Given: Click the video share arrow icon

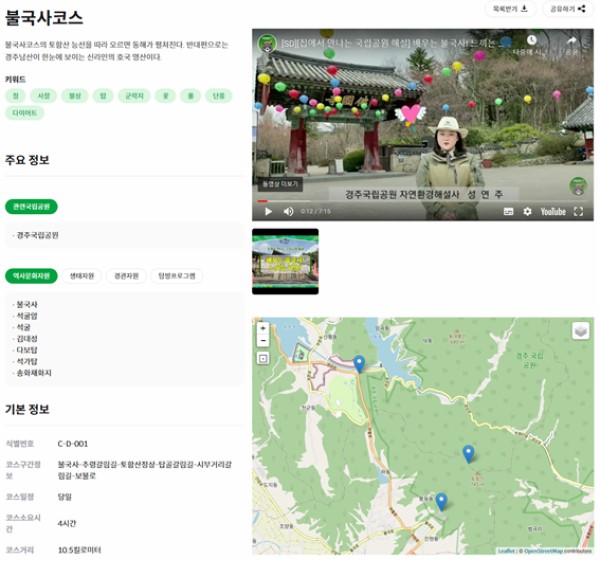Looking at the screenshot, I should click(571, 41).
